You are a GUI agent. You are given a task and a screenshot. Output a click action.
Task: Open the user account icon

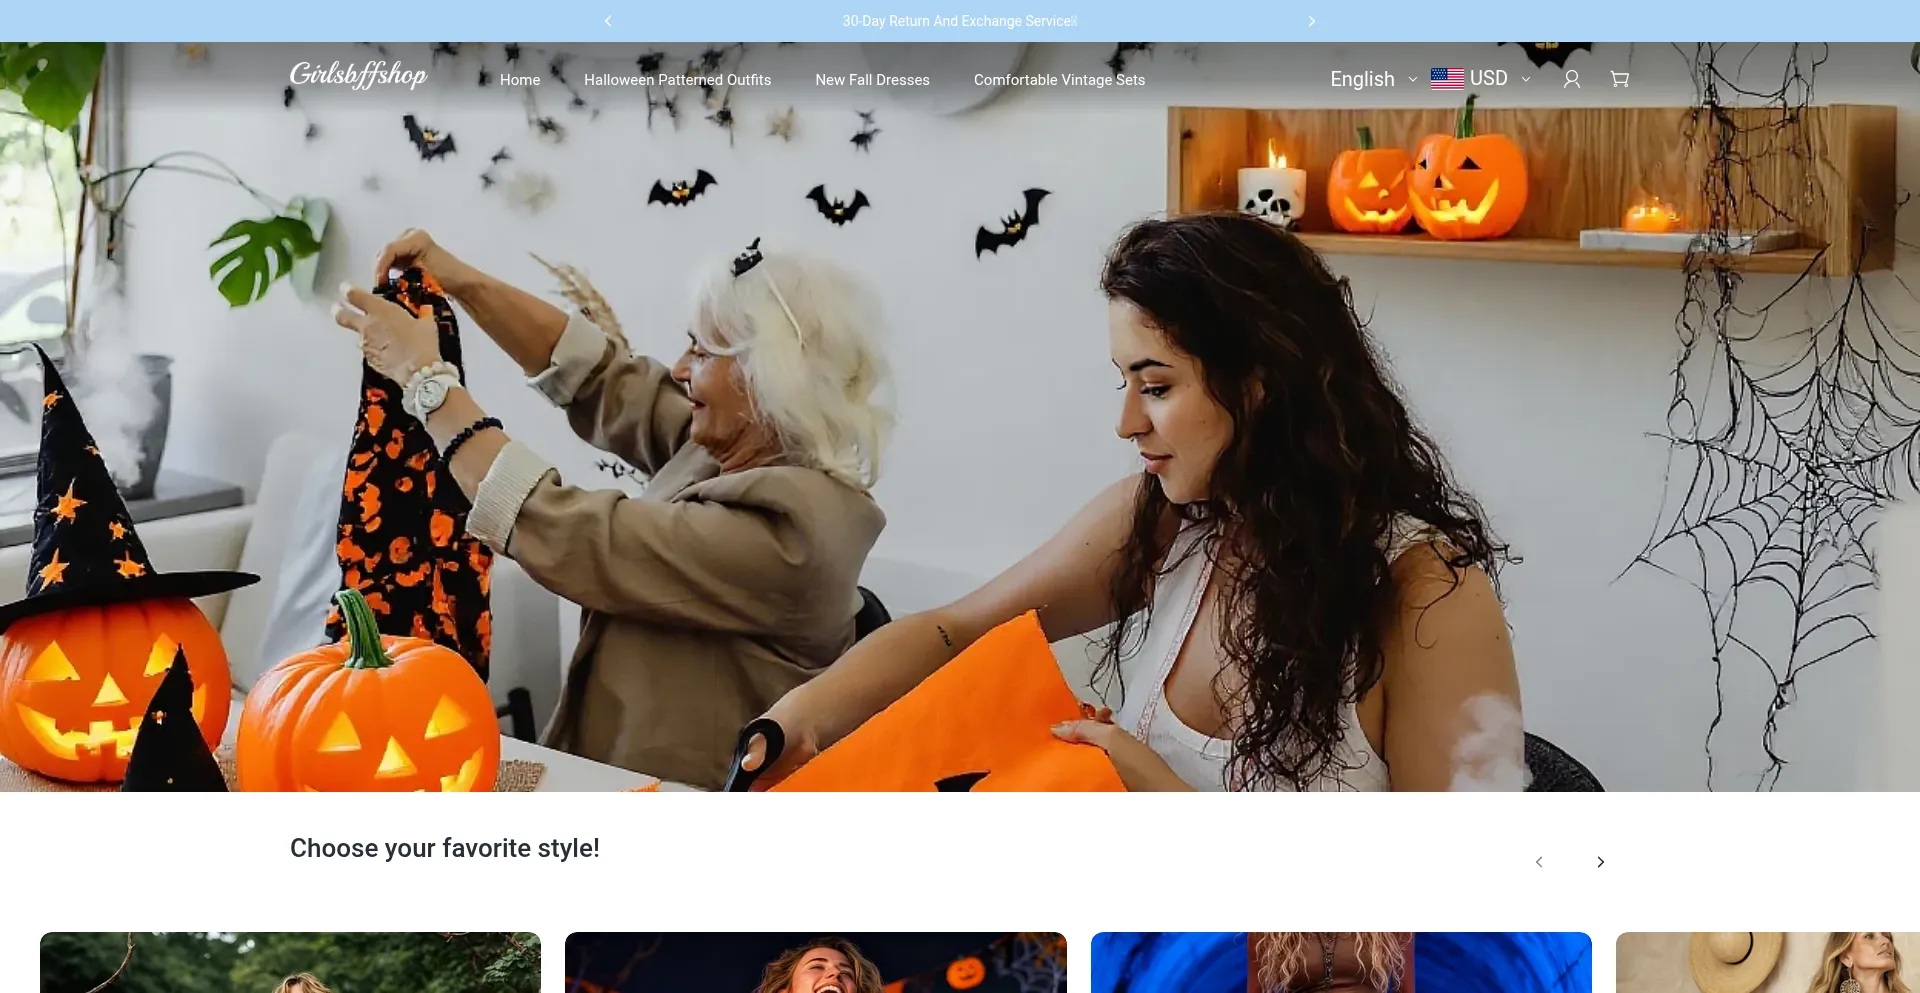tap(1571, 79)
